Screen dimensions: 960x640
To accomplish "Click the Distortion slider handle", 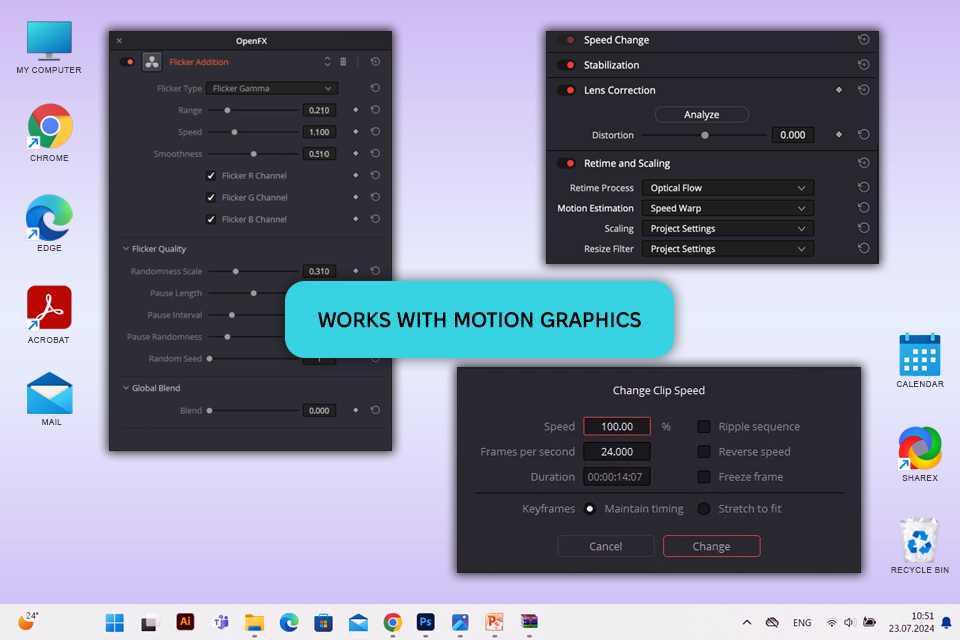I will click(x=705, y=135).
